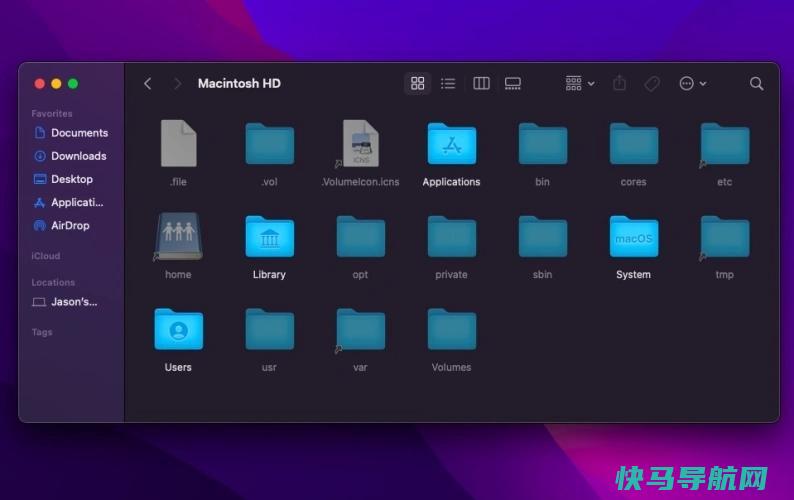Viewport: 794px width, 500px height.
Task: Go forward with the right chevron
Action: pyautogui.click(x=177, y=84)
